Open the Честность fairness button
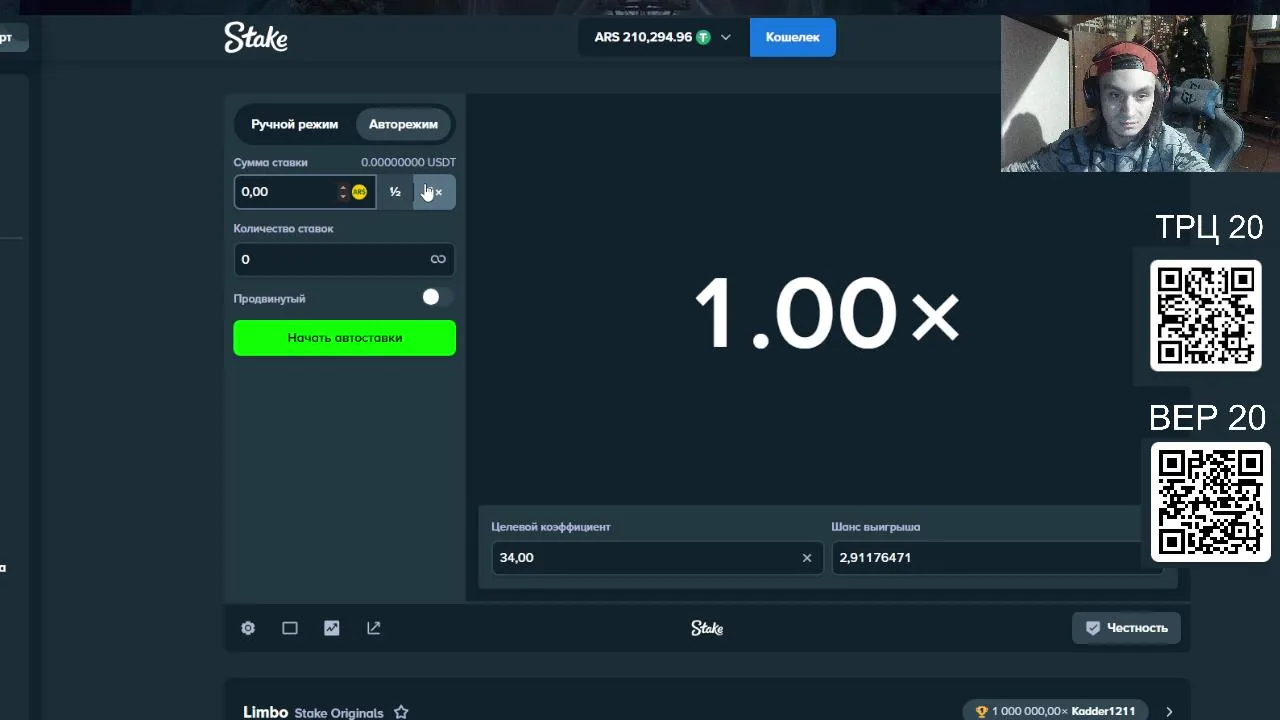The width and height of the screenshot is (1280, 720). point(1126,628)
